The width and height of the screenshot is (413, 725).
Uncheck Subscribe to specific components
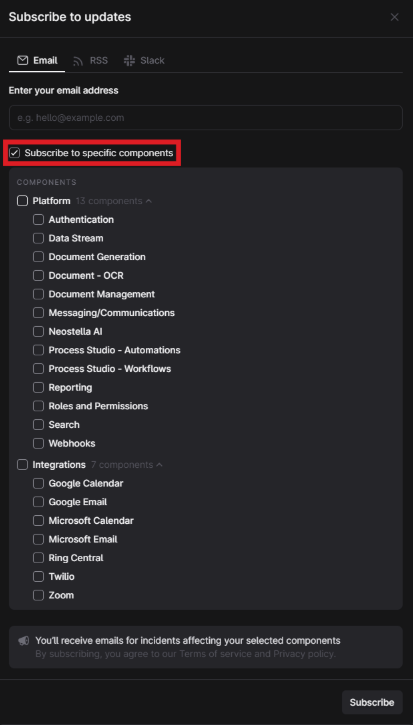15,153
